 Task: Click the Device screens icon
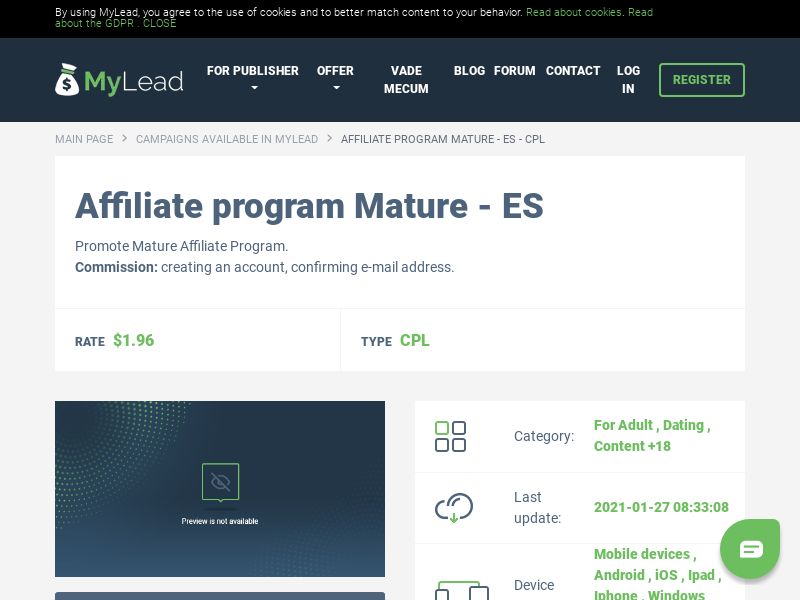(x=461, y=590)
